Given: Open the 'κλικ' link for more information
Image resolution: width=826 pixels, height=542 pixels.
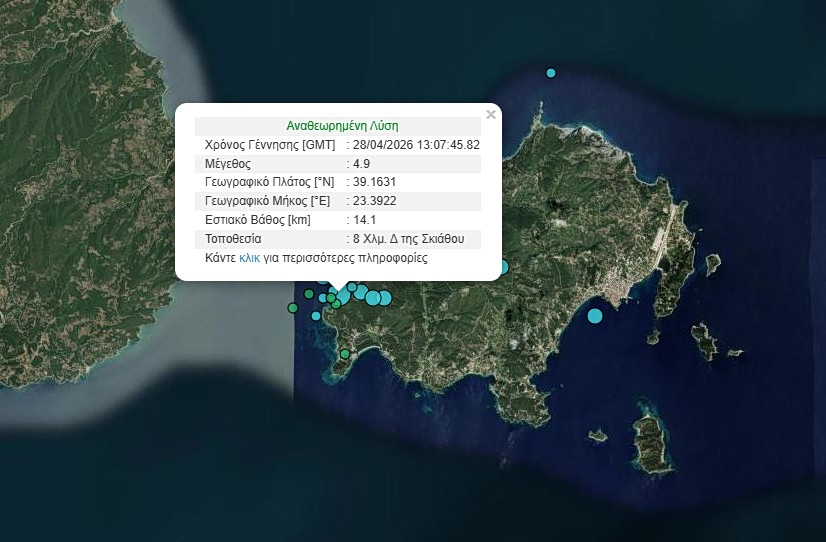Looking at the screenshot, I should (250, 258).
